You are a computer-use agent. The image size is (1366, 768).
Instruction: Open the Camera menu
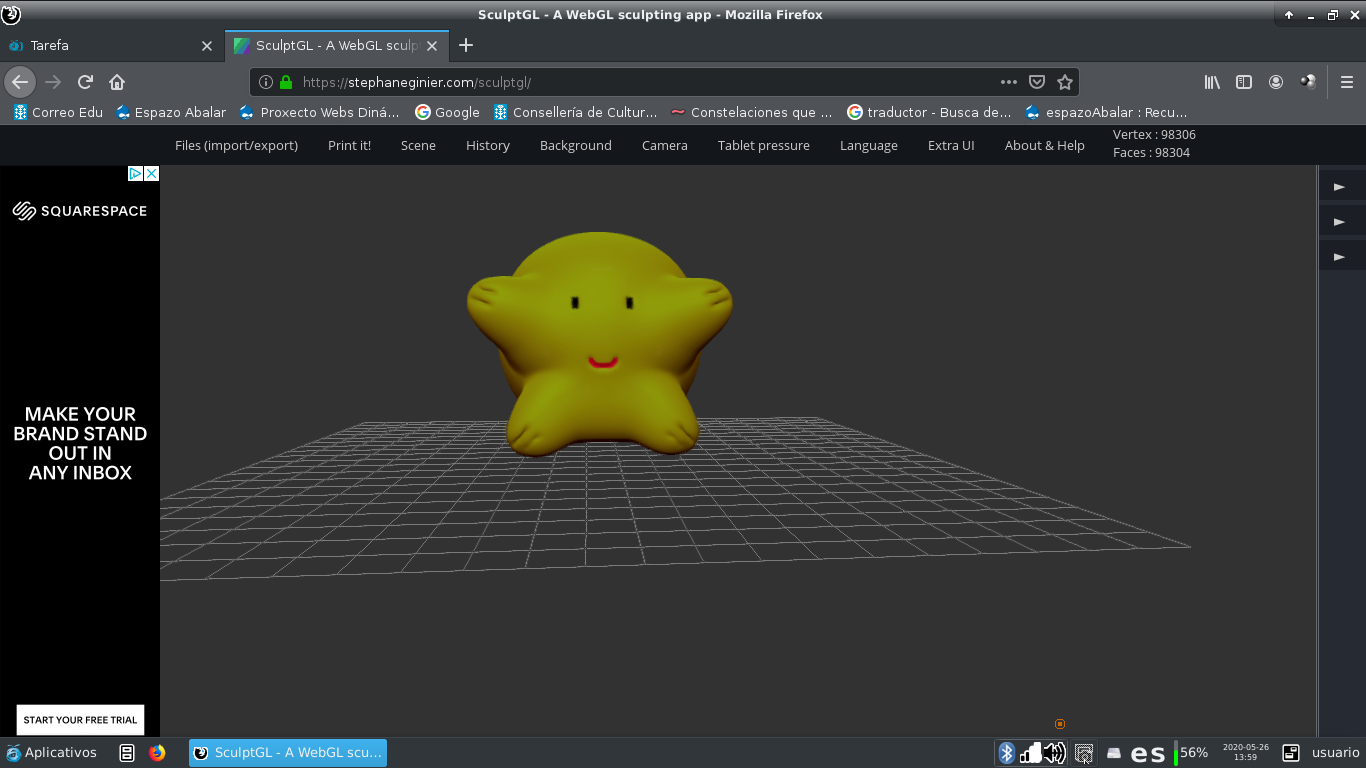click(665, 145)
